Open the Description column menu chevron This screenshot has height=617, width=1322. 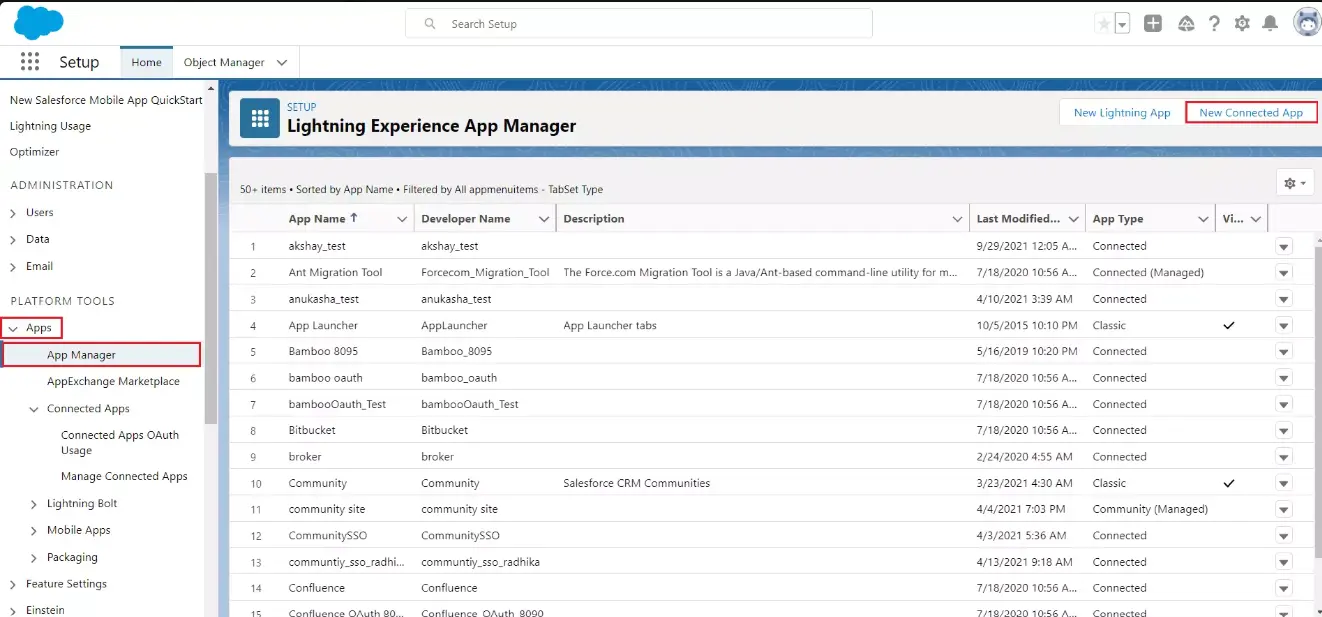pyautogui.click(x=958, y=219)
